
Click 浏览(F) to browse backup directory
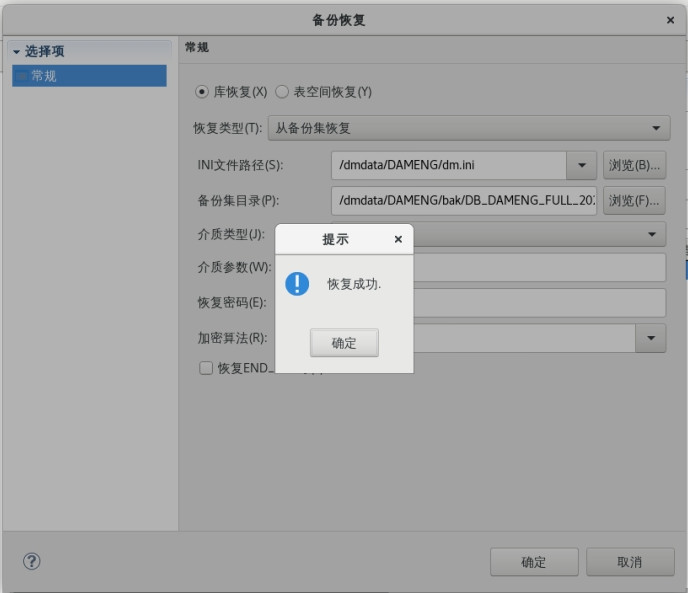tap(634, 200)
